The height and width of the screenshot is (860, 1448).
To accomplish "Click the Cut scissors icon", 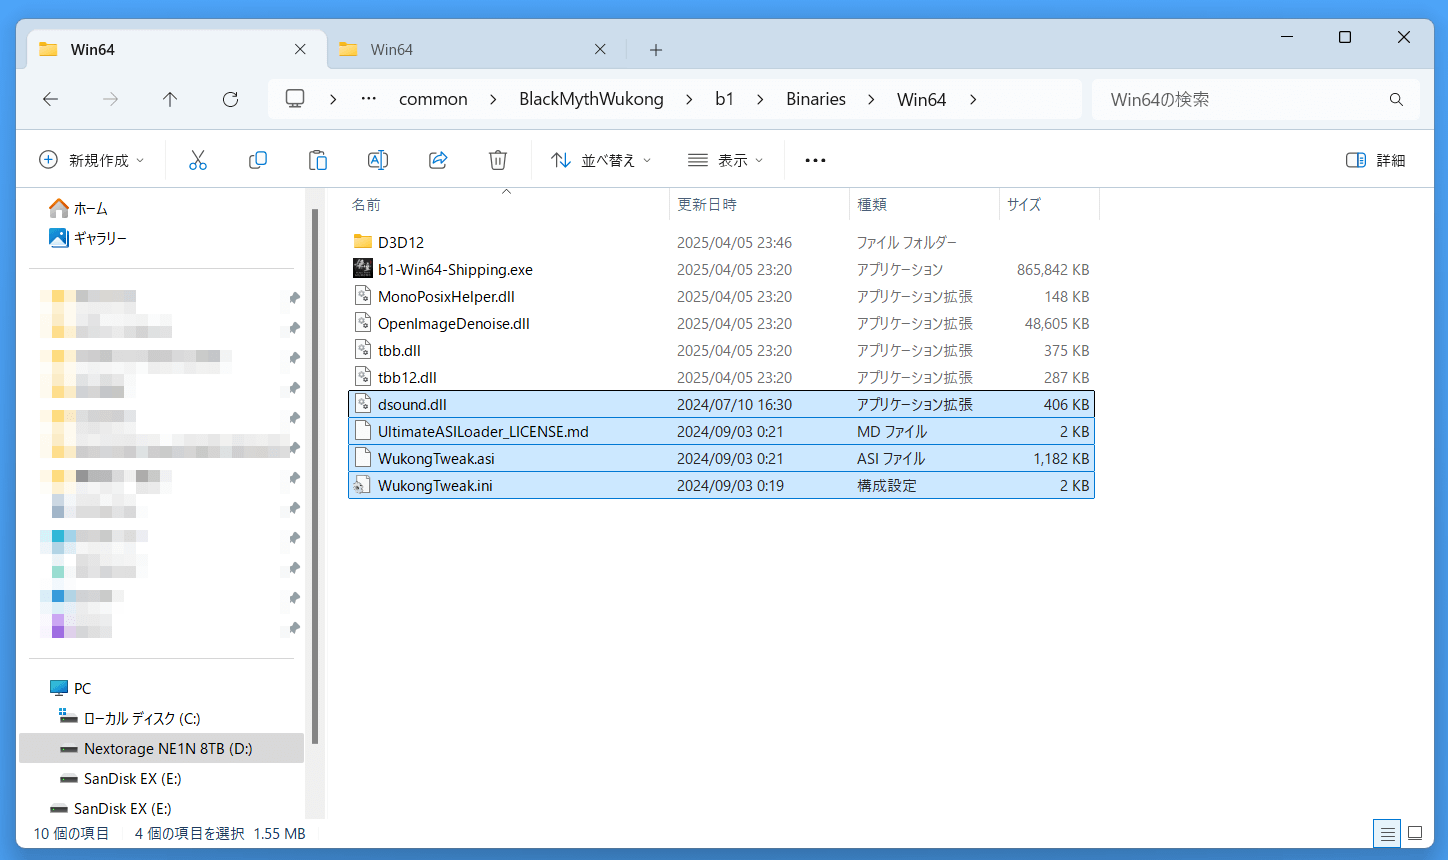I will pyautogui.click(x=198, y=160).
